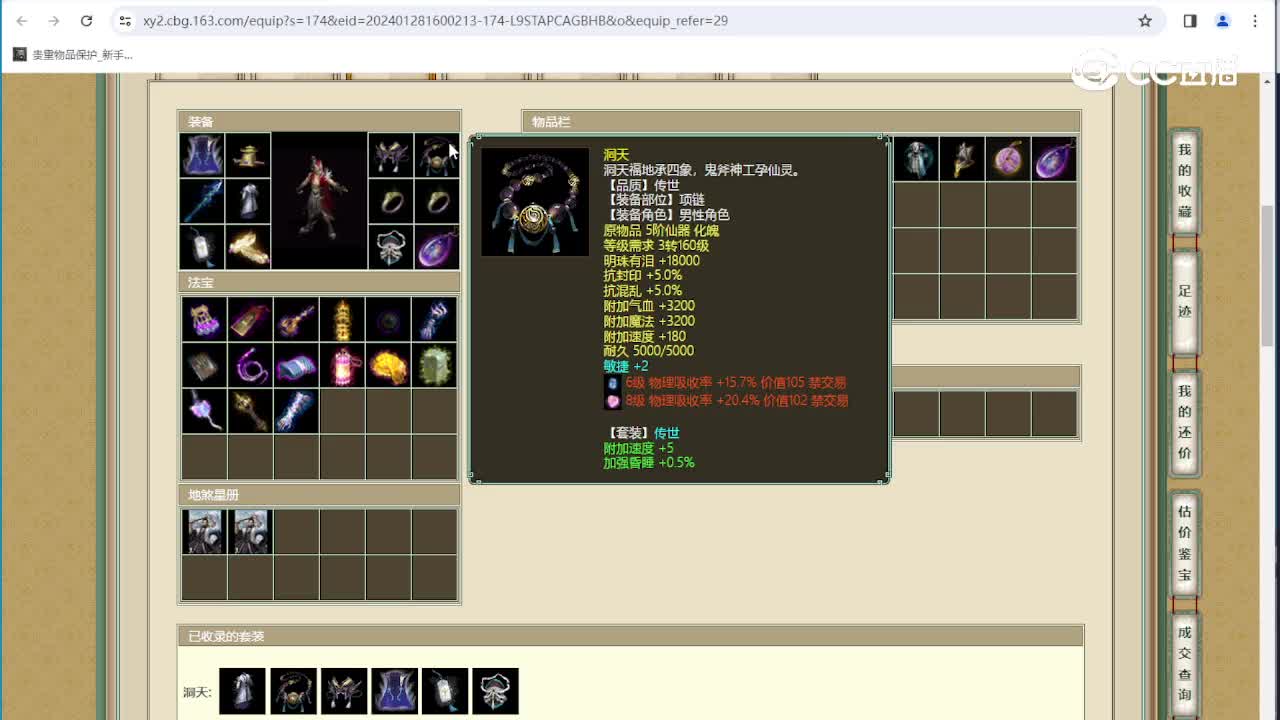This screenshot has width=1280, height=720.
Task: Go back in the browser
Action: (x=22, y=21)
